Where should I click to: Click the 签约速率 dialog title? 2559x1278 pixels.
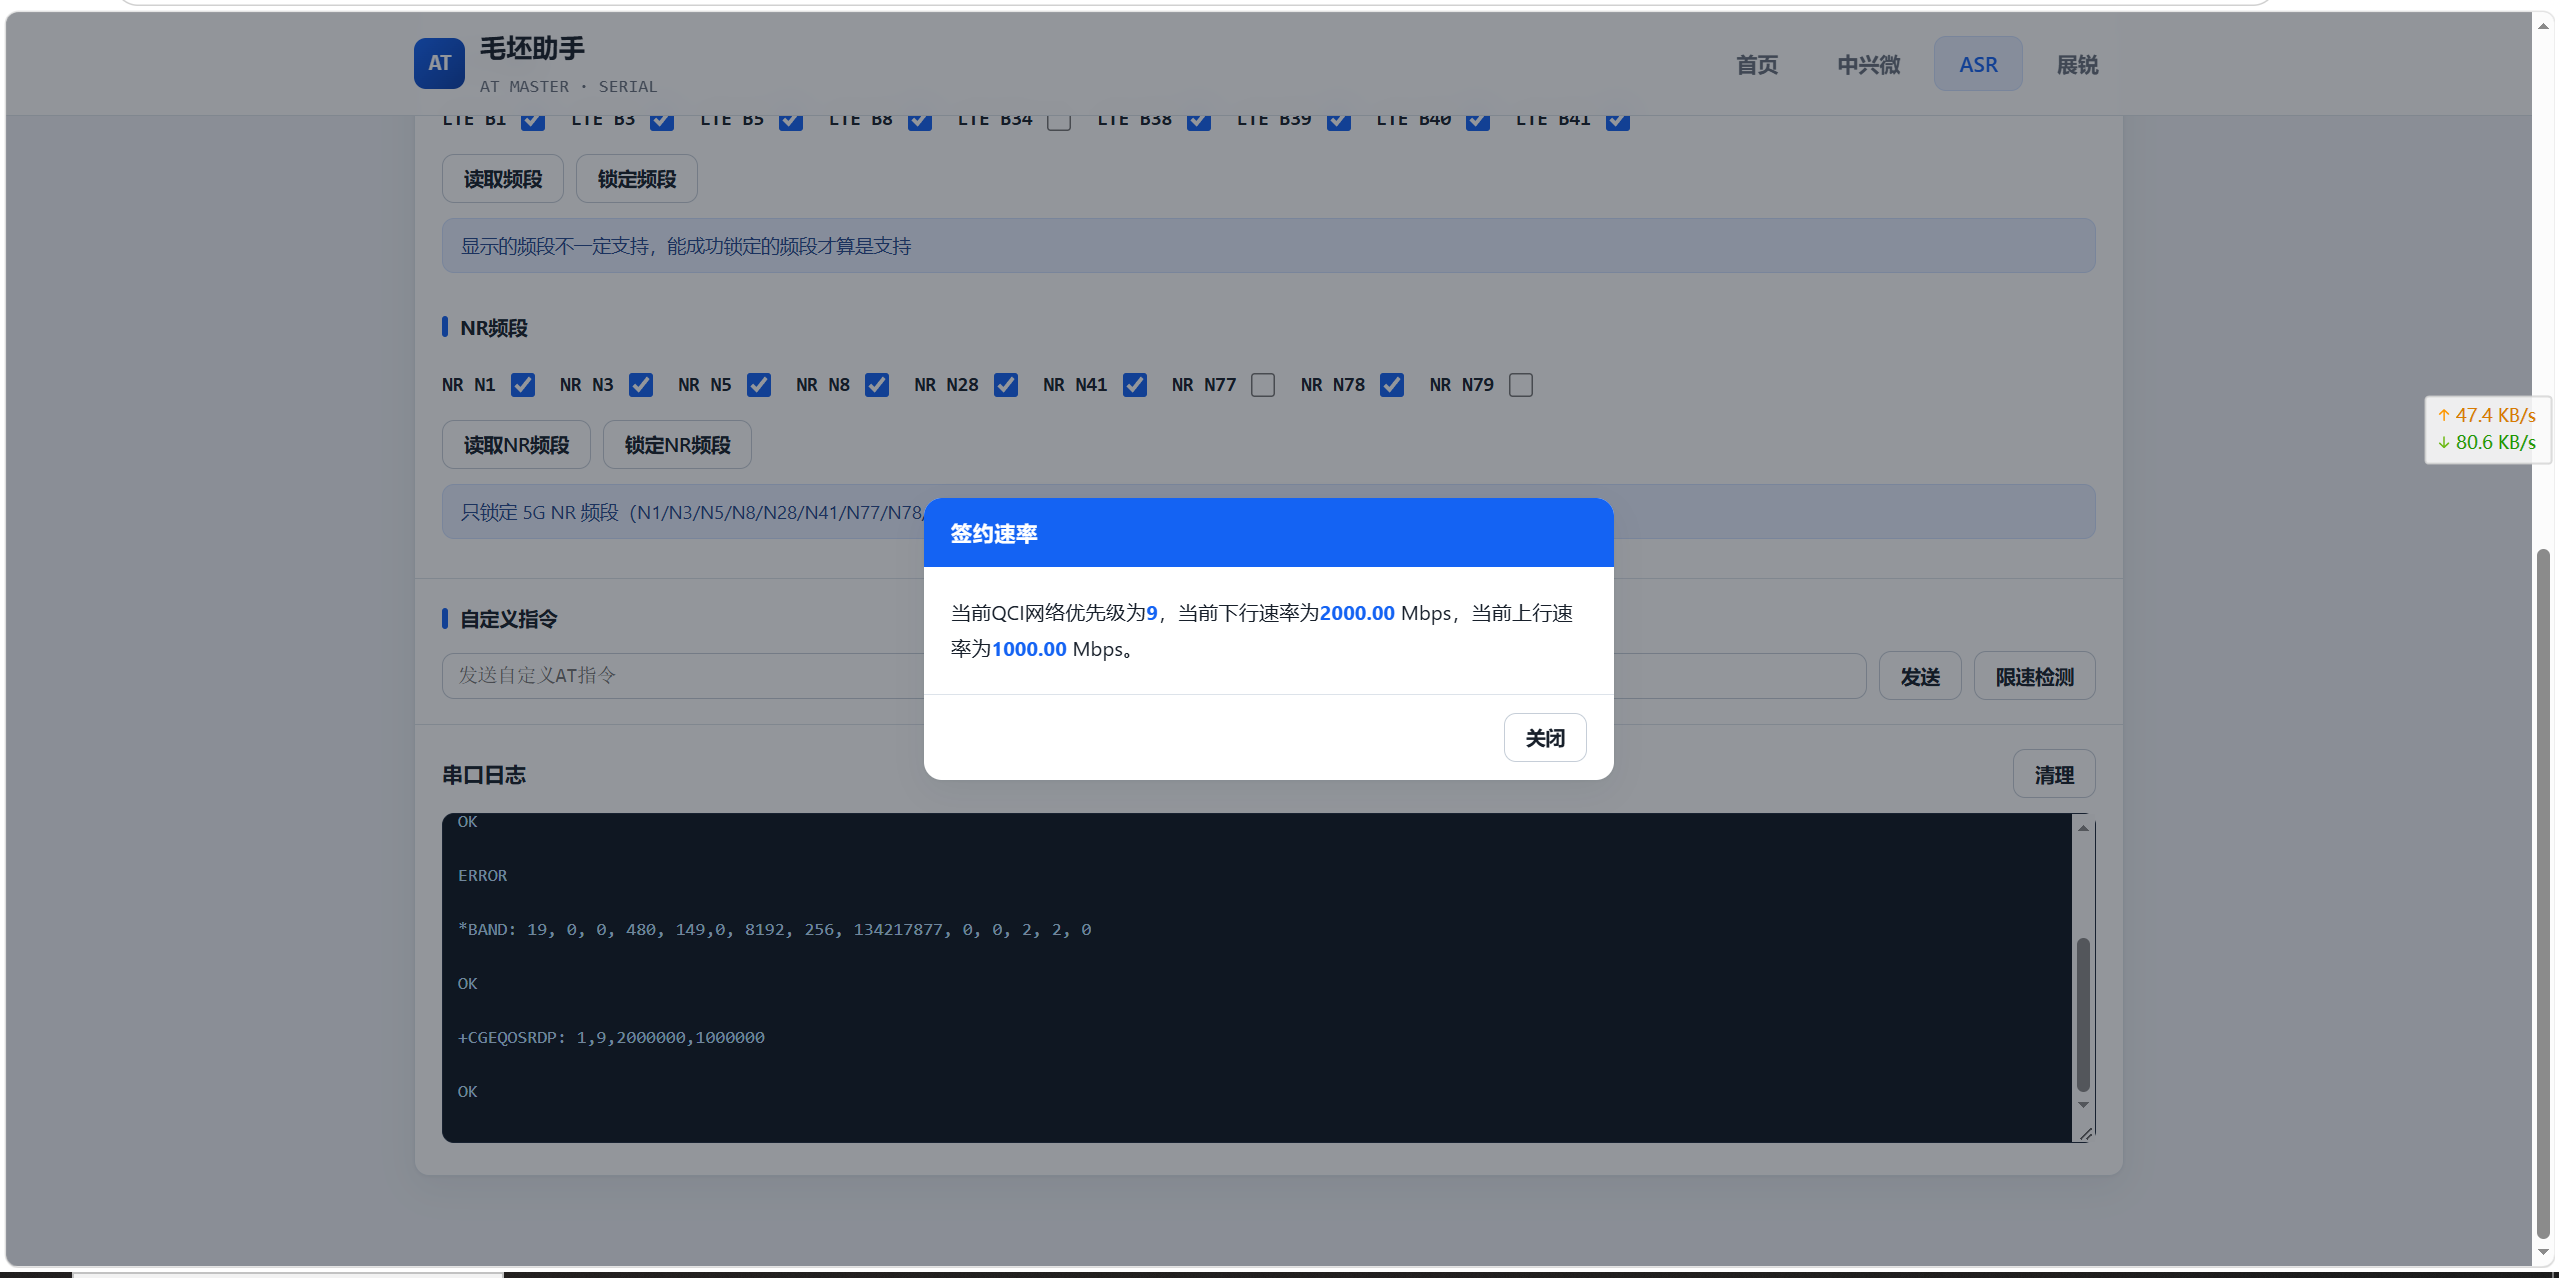(993, 534)
